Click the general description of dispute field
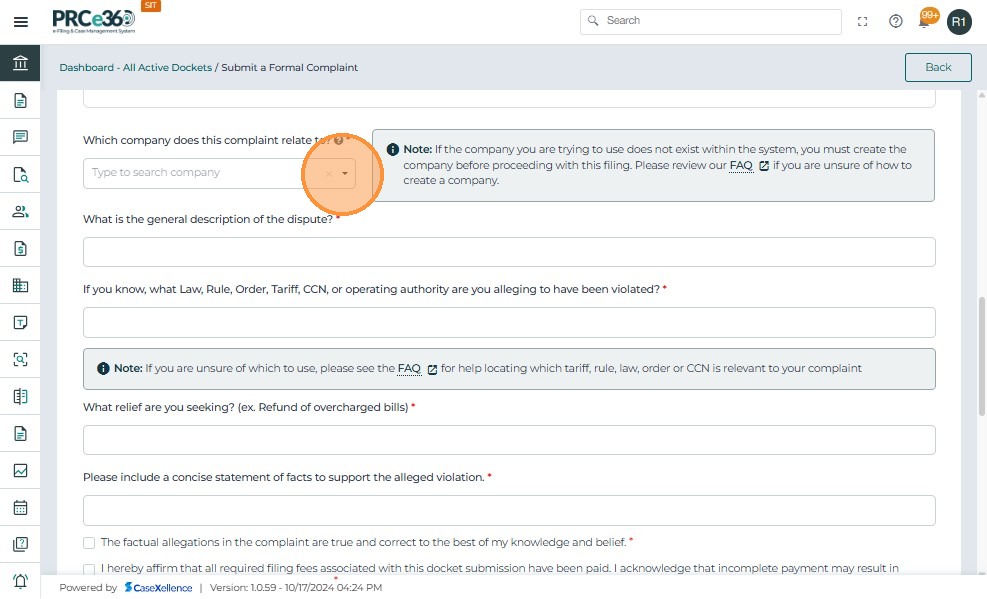The image size is (987, 599). pos(509,252)
